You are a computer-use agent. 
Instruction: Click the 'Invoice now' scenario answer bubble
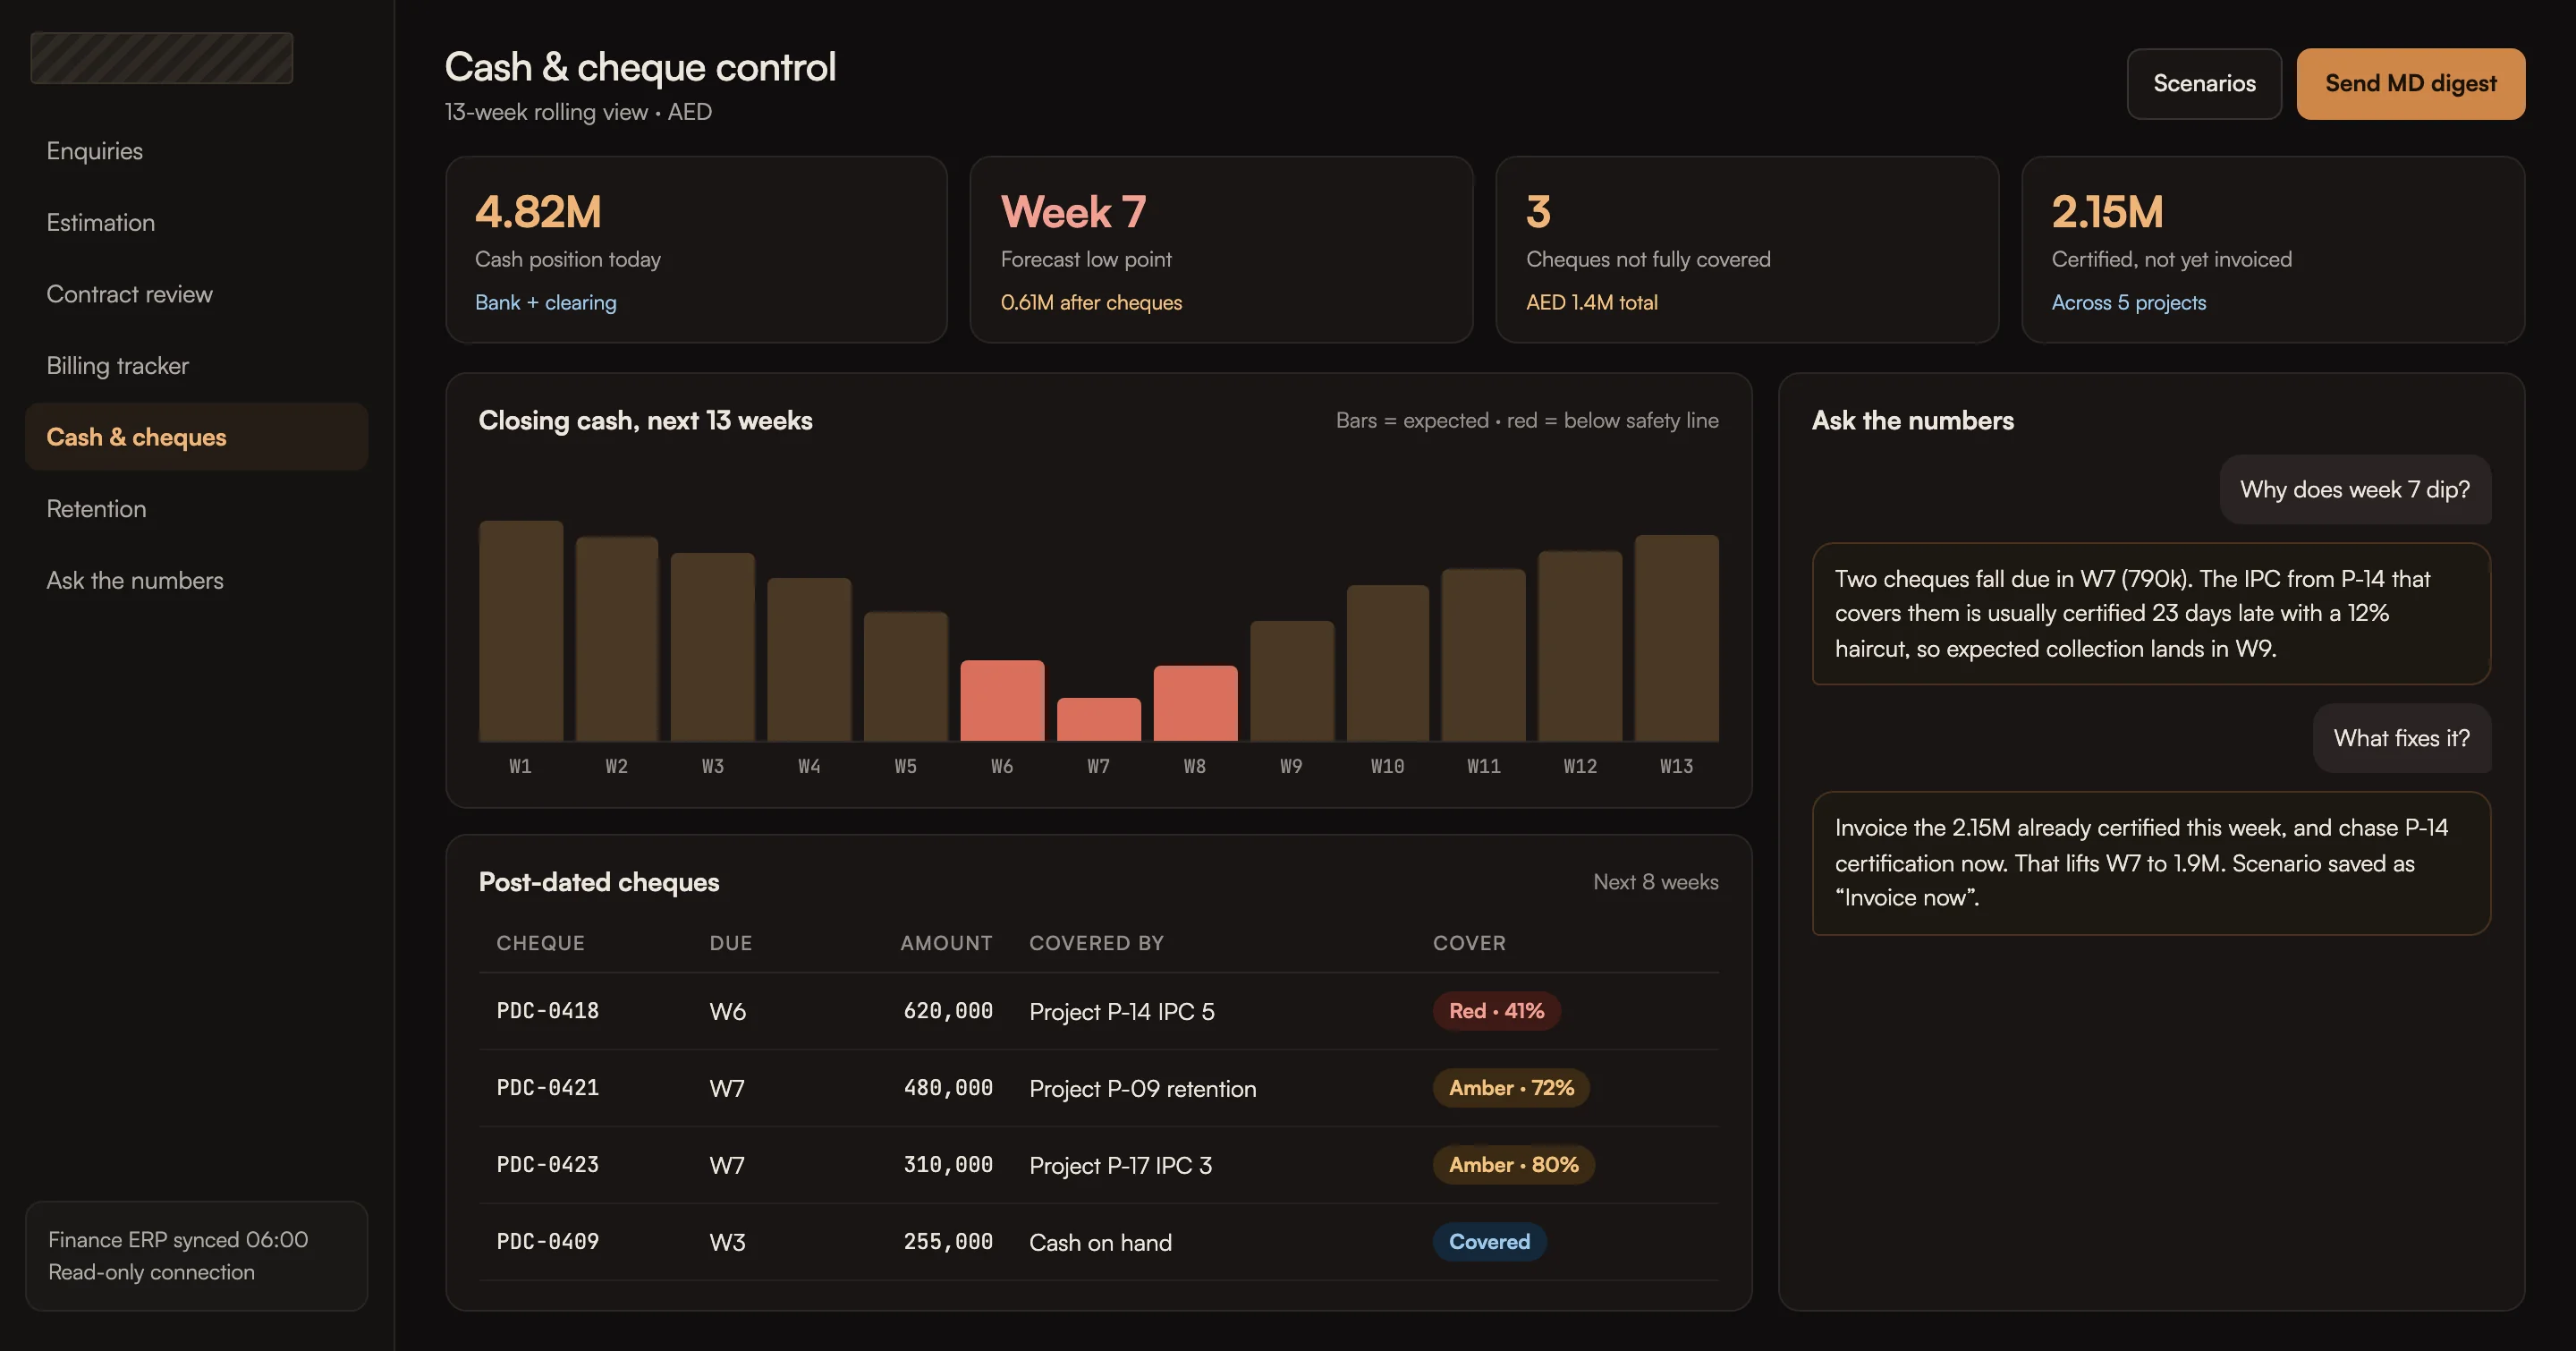(x=2151, y=863)
